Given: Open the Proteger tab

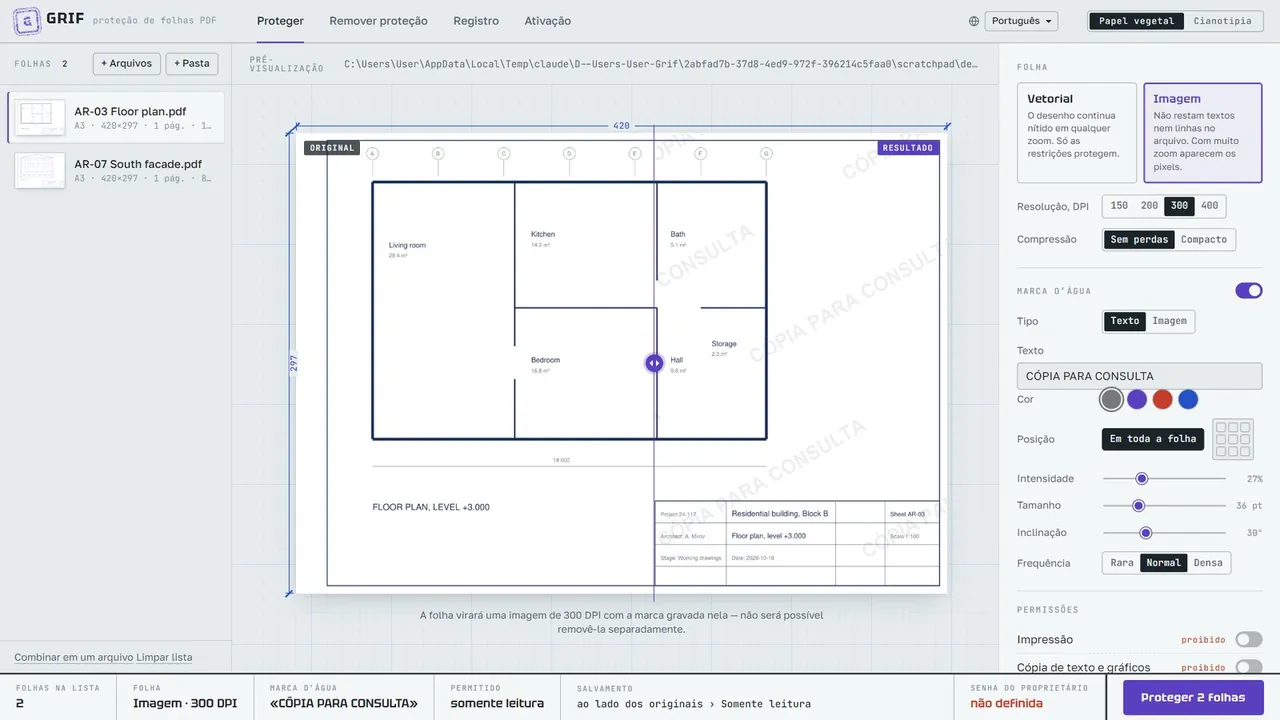Looking at the screenshot, I should coord(280,21).
